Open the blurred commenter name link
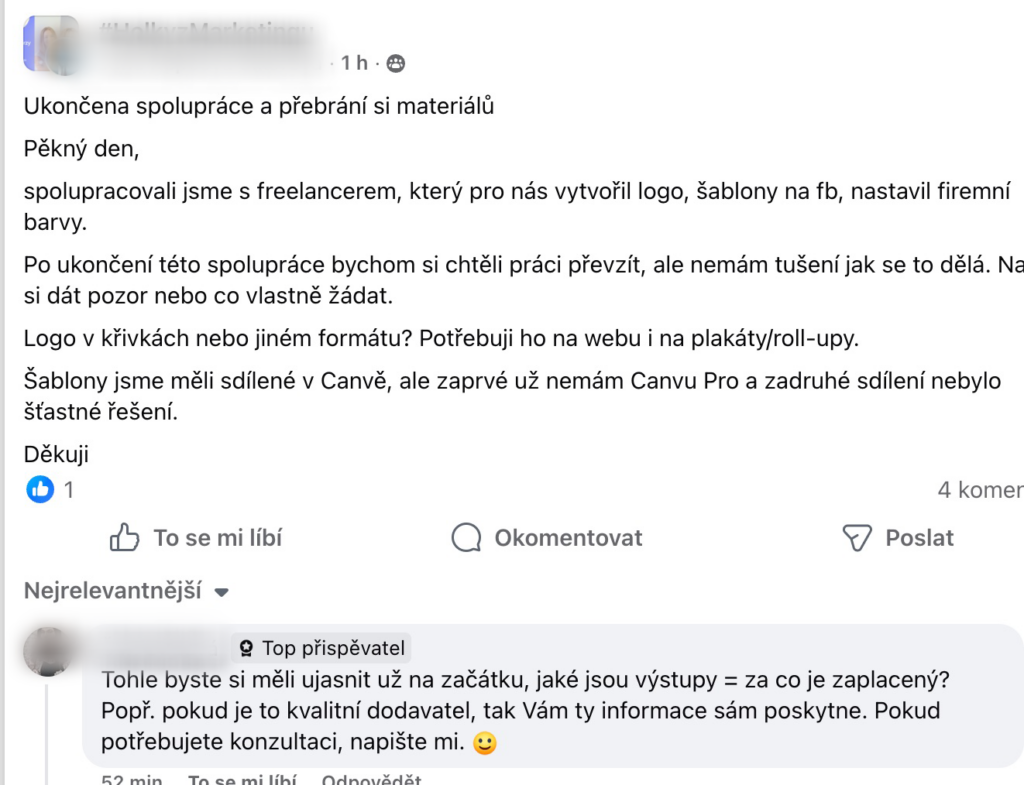The image size is (1024, 785). pyautogui.click(x=164, y=647)
